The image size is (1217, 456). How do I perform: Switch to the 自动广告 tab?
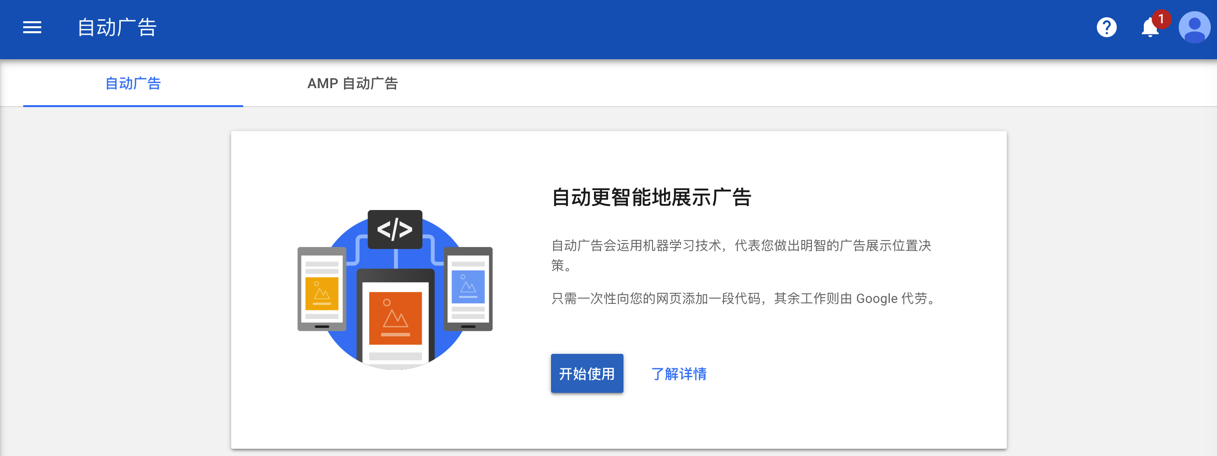tap(133, 83)
